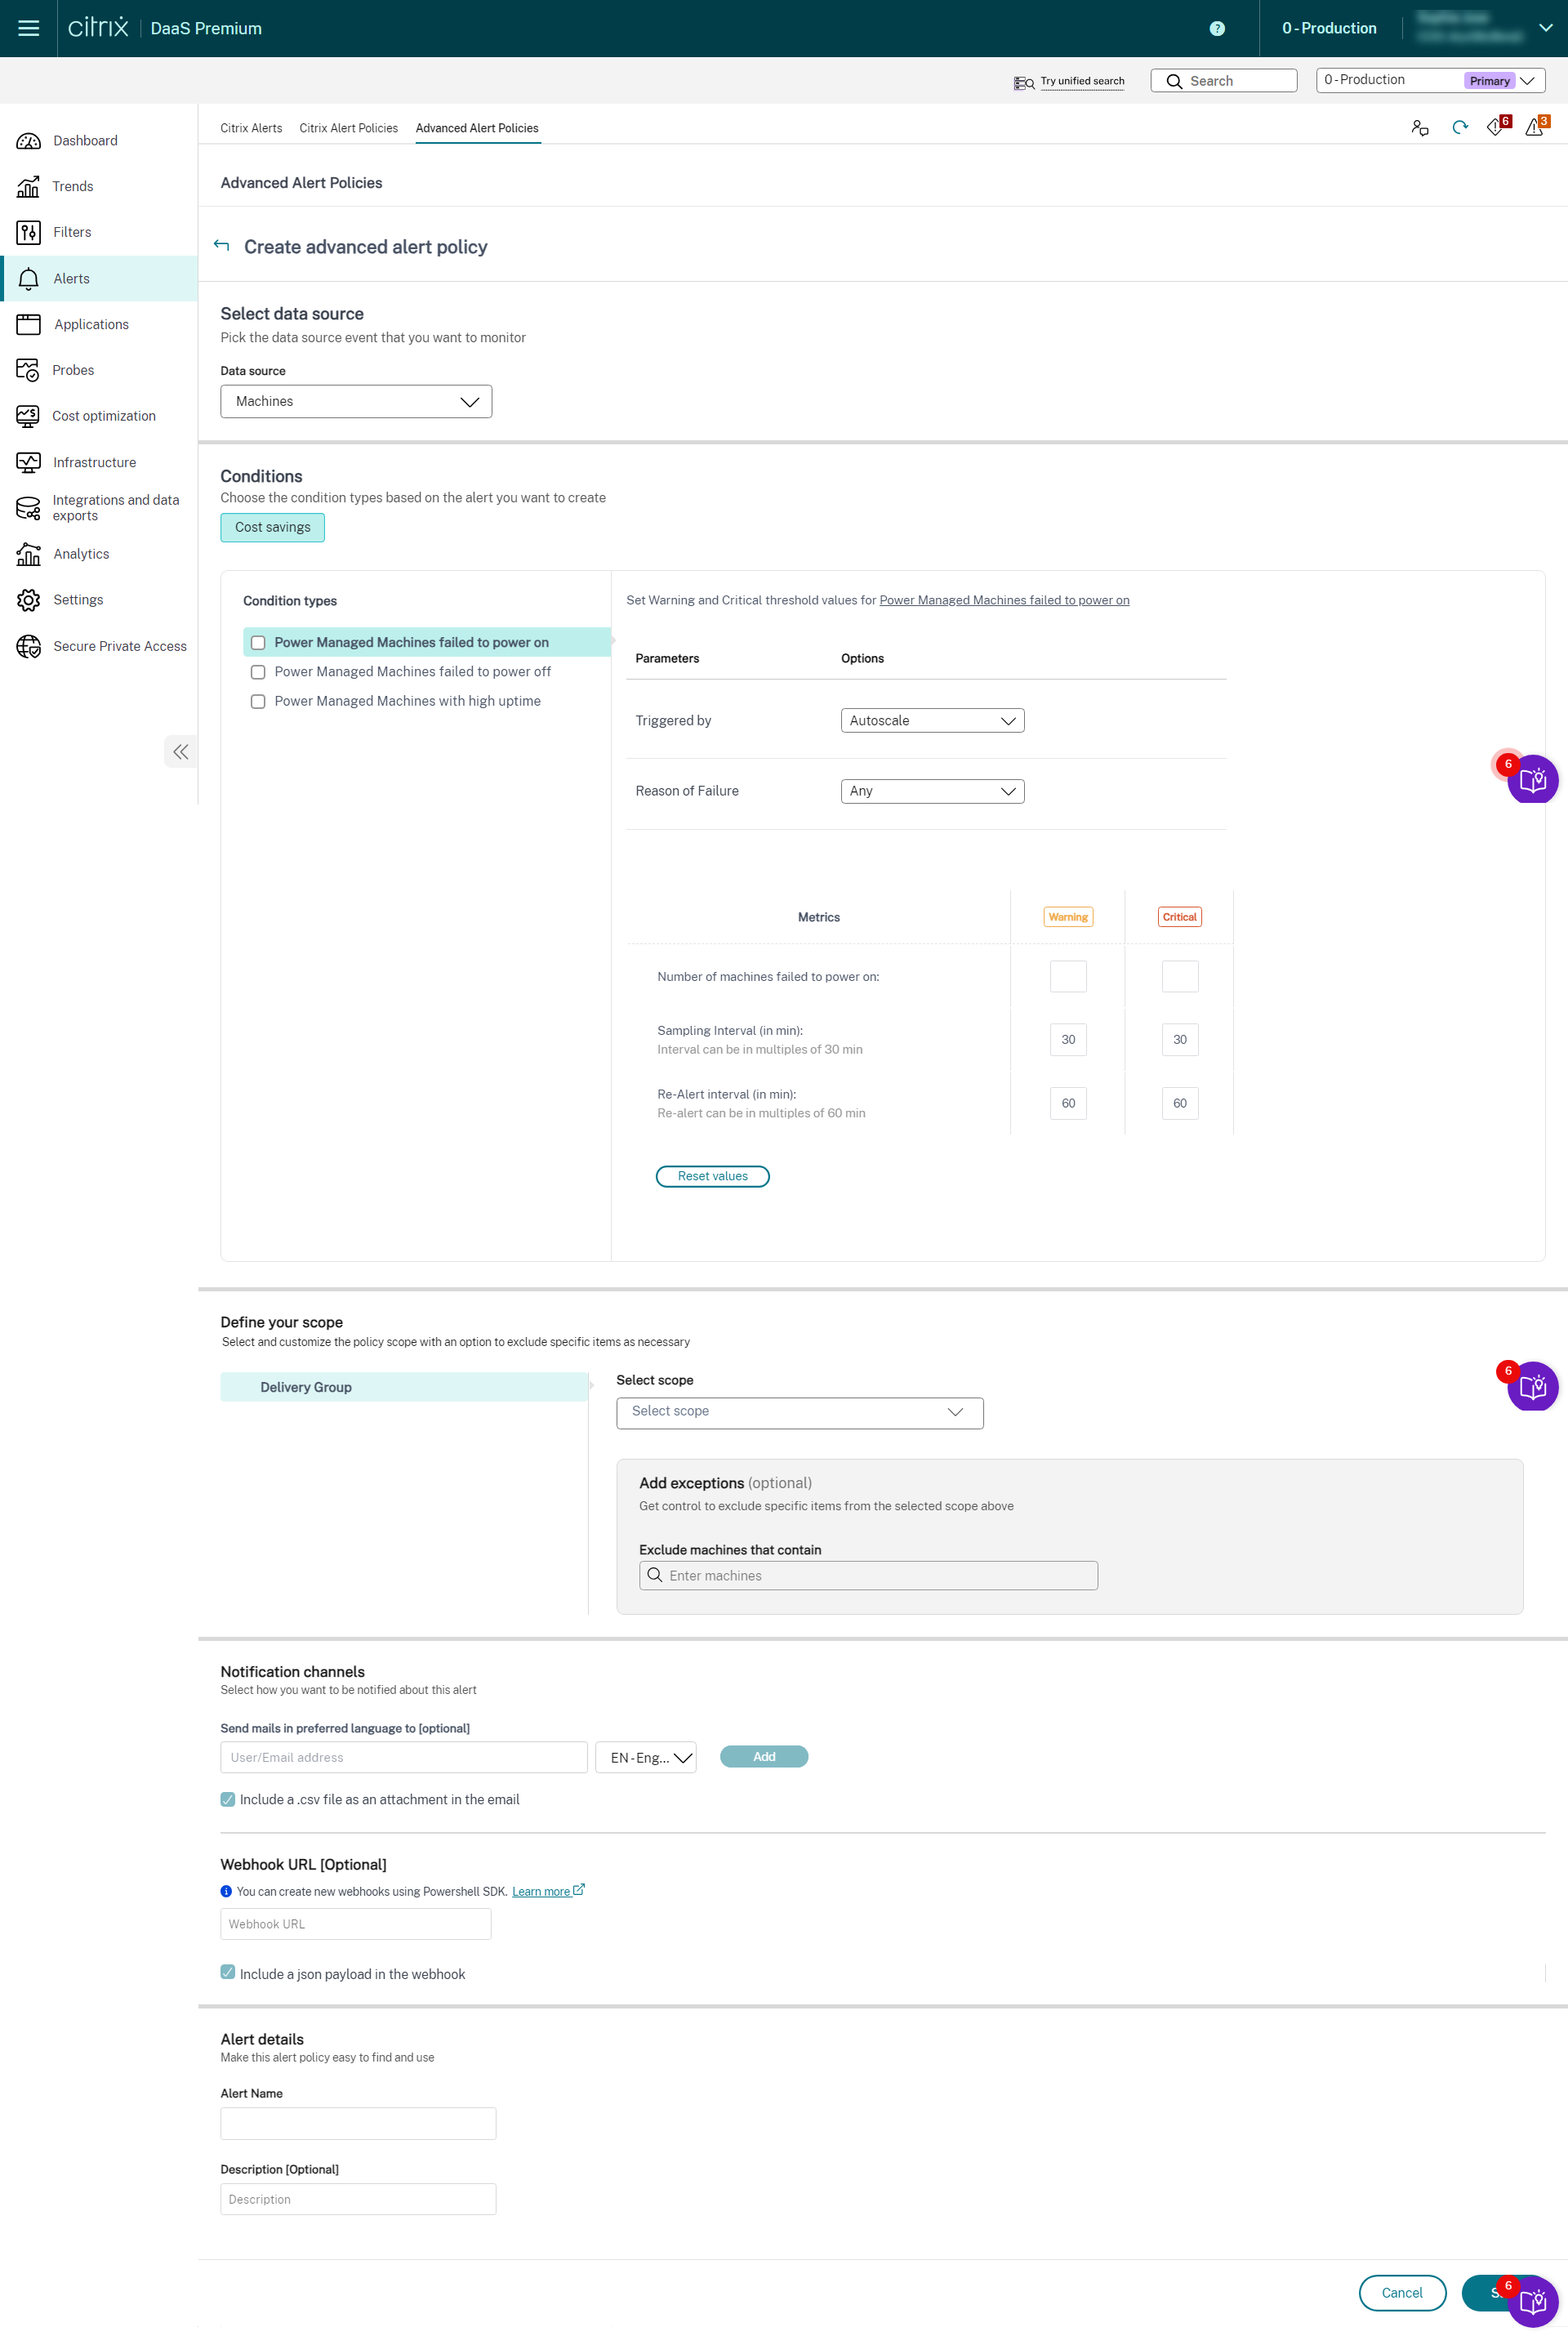Enable Power Managed Machines failed to power off
The width and height of the screenshot is (1568, 2336).
[257, 672]
